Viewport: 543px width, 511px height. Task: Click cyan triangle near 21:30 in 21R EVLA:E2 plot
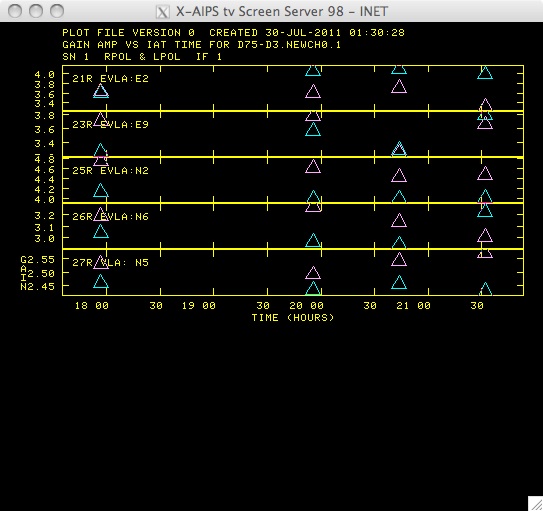point(484,73)
